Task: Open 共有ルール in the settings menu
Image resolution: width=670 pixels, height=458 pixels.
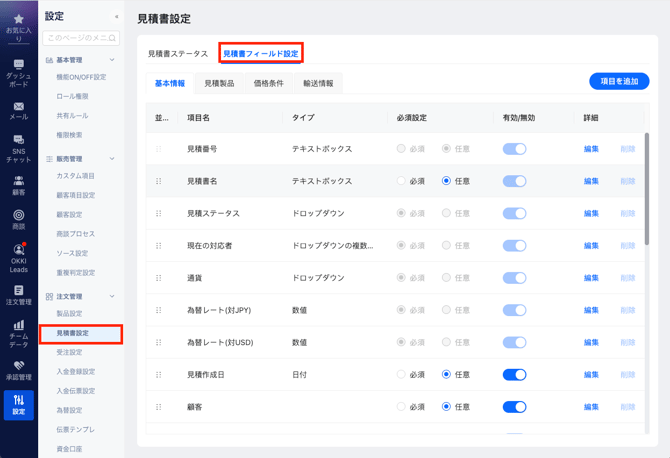Action: pos(72,116)
